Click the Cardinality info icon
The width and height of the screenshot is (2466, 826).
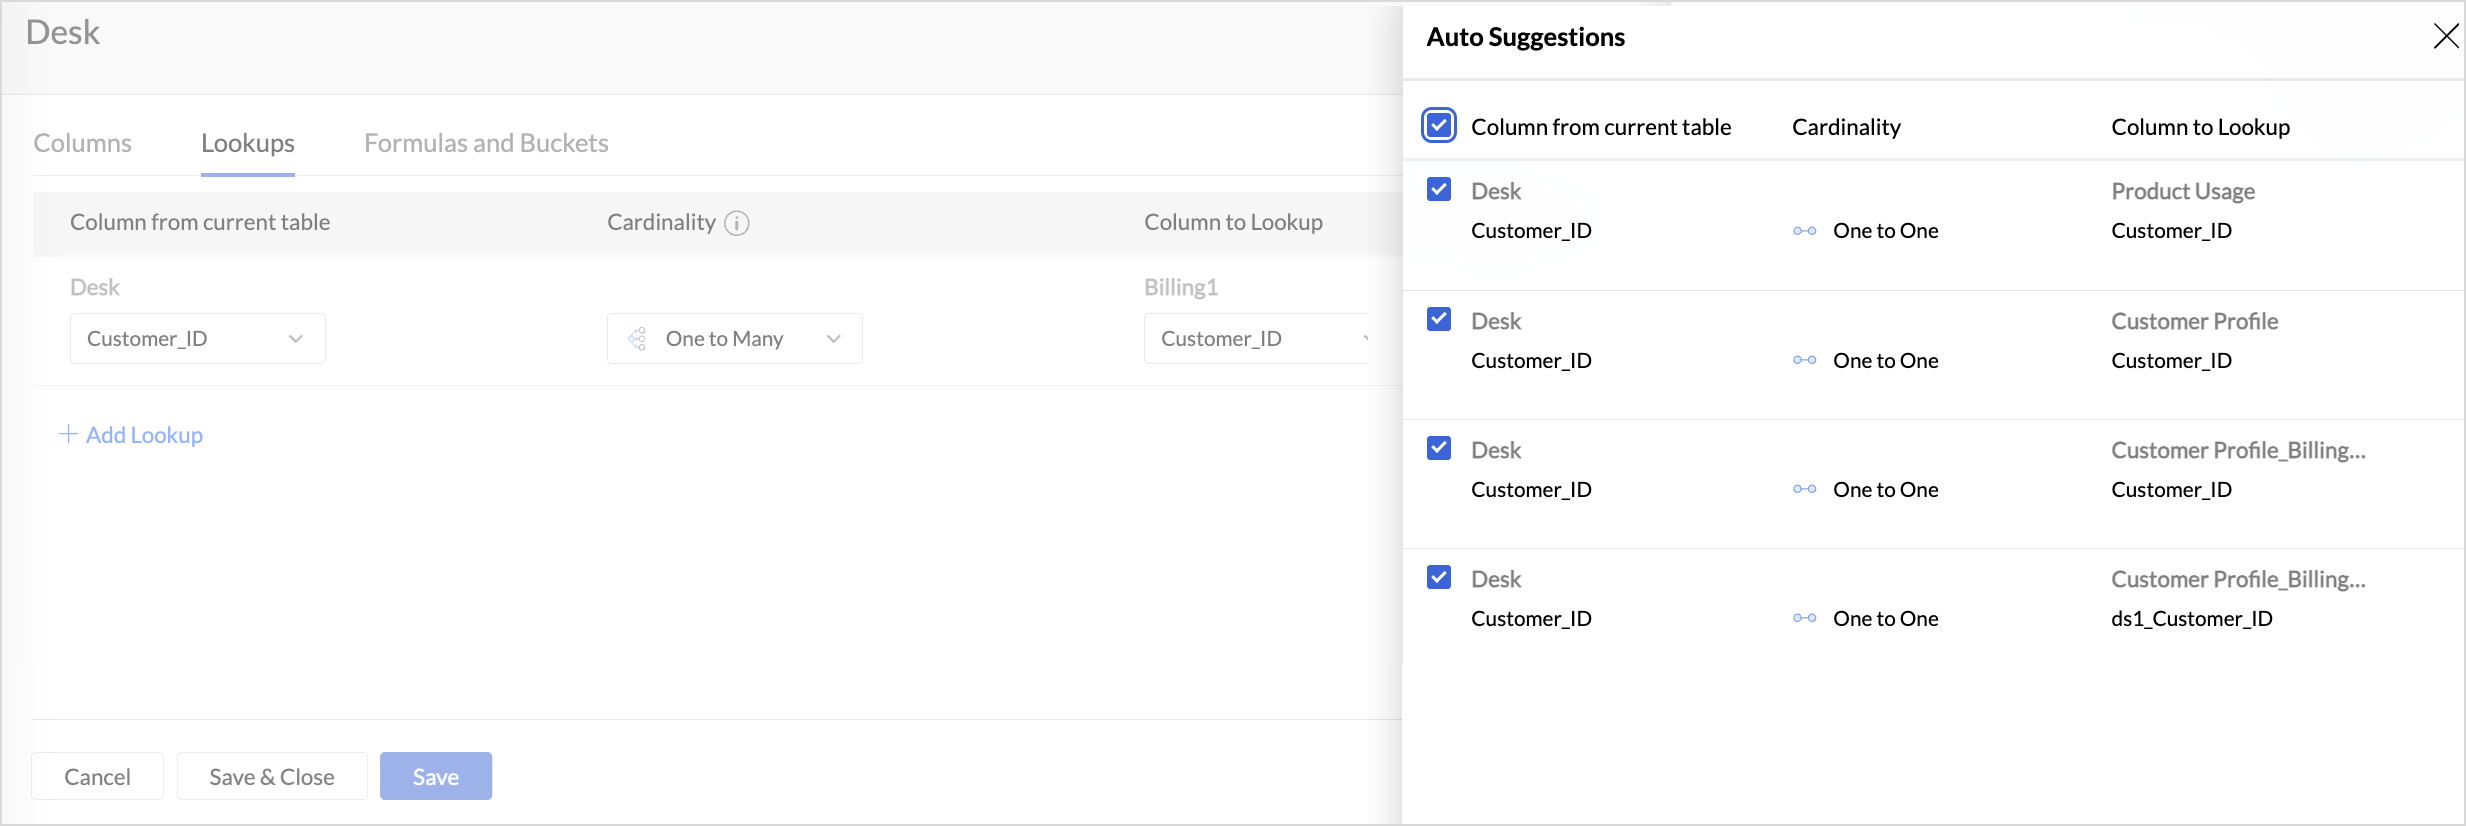[x=737, y=223]
